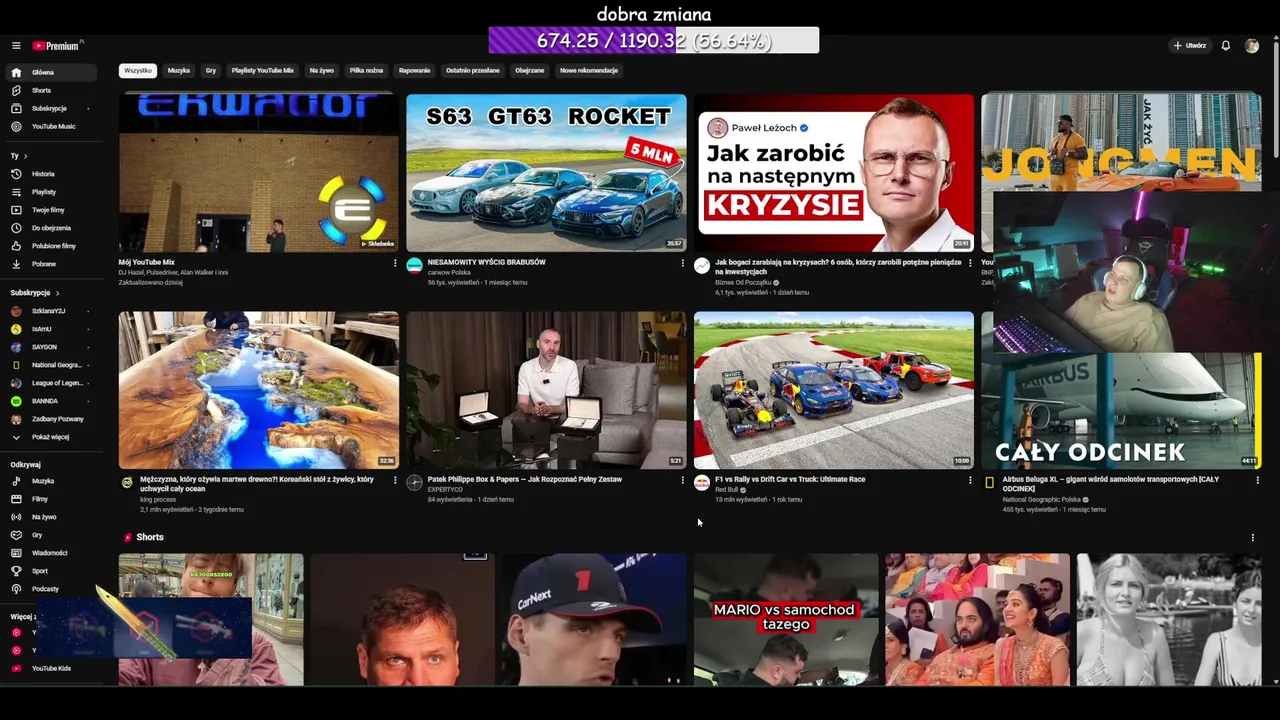Open Subskrypcje in the top sidebar section
Screen dimensions: 1280x720
coord(49,108)
